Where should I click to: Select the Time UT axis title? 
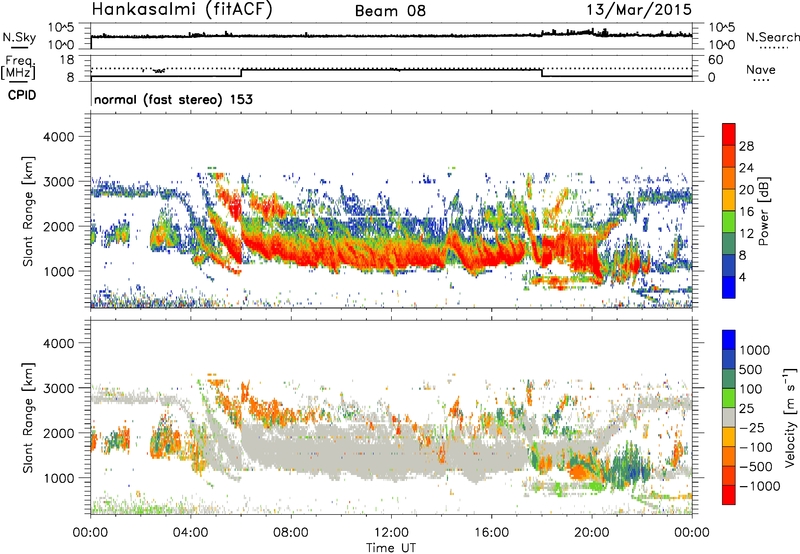point(391,547)
